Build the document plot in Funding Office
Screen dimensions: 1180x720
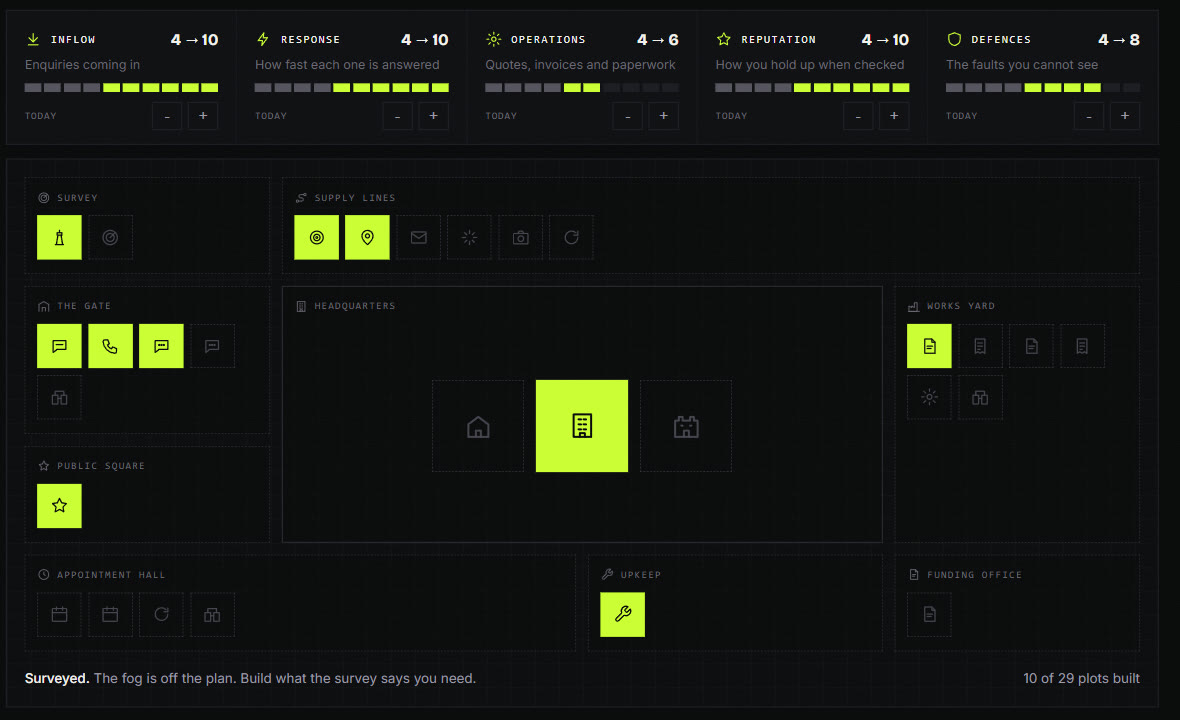[929, 615]
